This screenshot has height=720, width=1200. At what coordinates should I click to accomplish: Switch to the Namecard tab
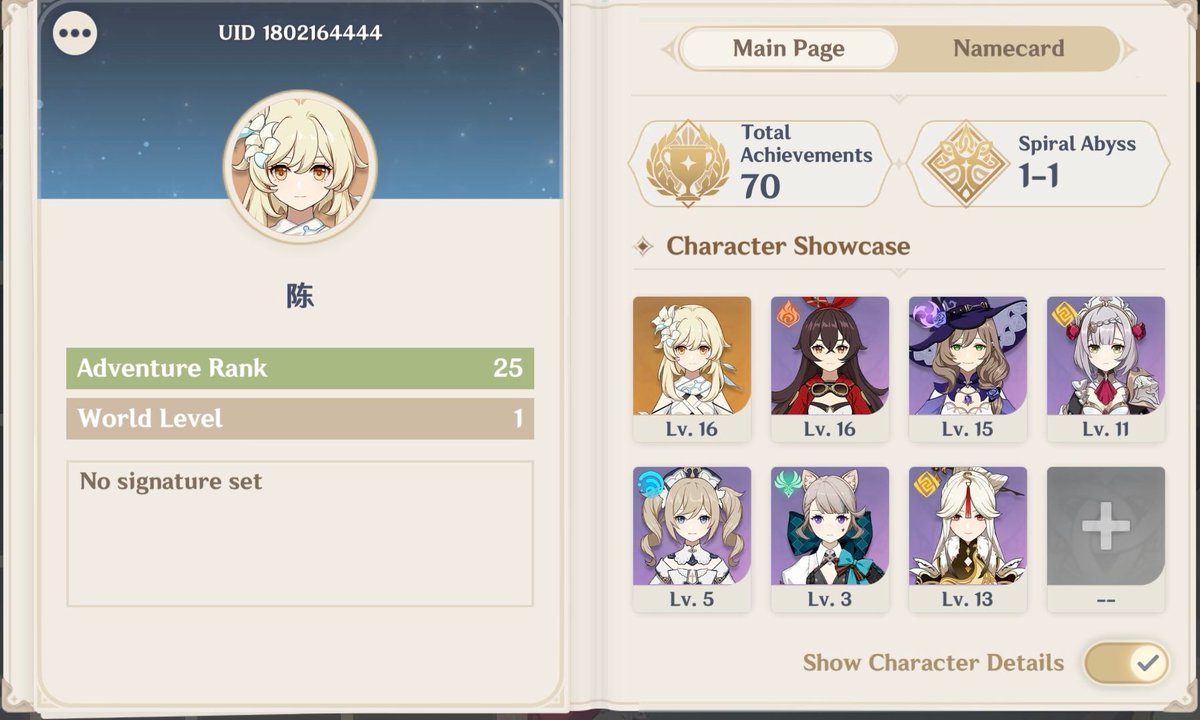pyautogui.click(x=1008, y=48)
